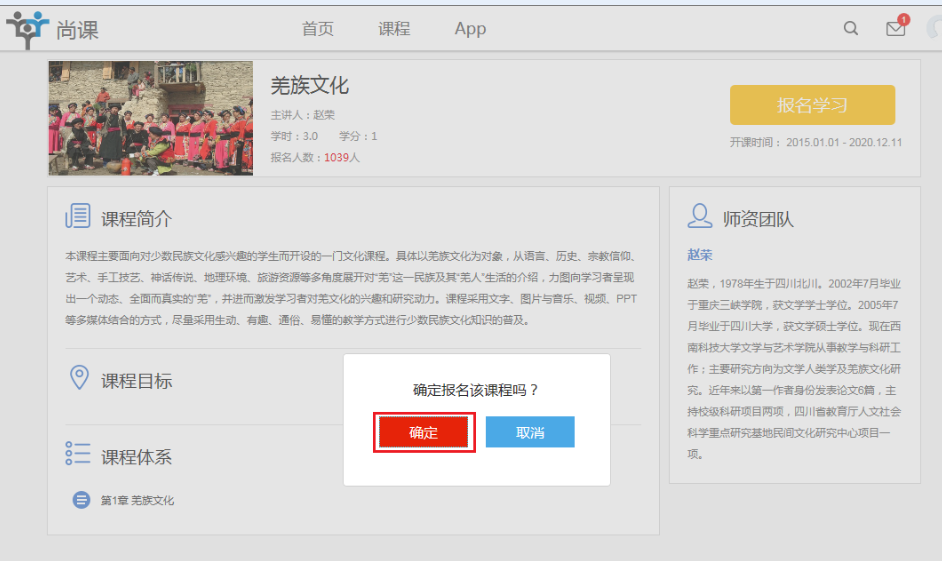
Task: Click the 课程体系 list icon
Action: coord(78,455)
